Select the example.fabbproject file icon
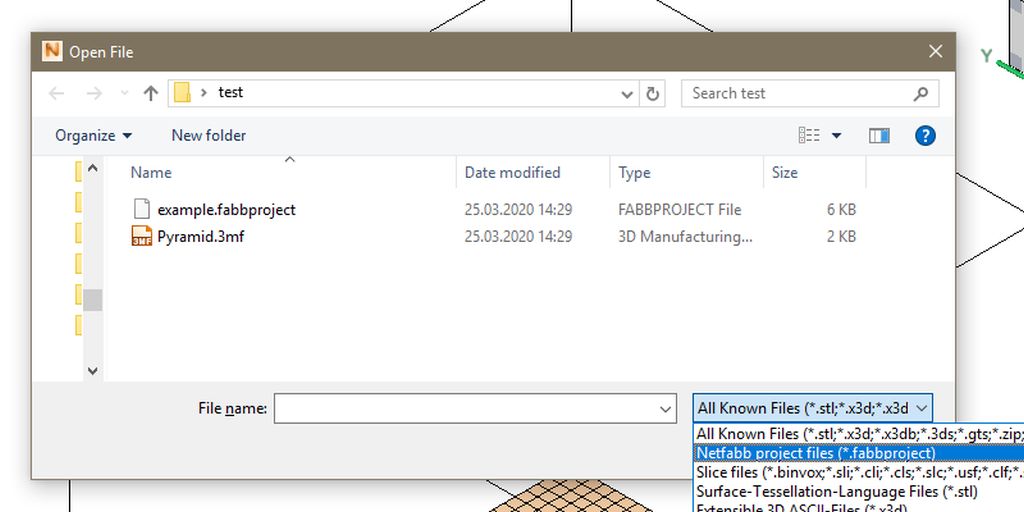This screenshot has height=512, width=1024. [x=143, y=210]
